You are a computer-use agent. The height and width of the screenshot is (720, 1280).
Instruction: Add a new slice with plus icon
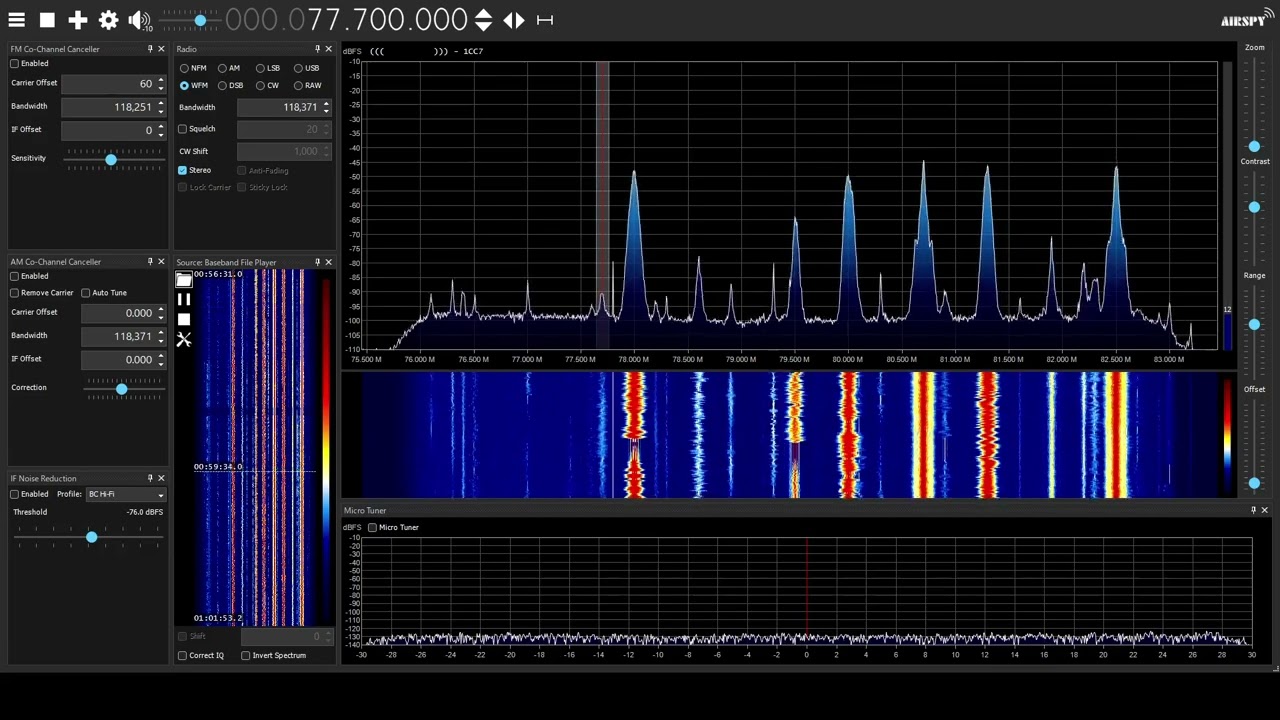pyautogui.click(x=78, y=20)
